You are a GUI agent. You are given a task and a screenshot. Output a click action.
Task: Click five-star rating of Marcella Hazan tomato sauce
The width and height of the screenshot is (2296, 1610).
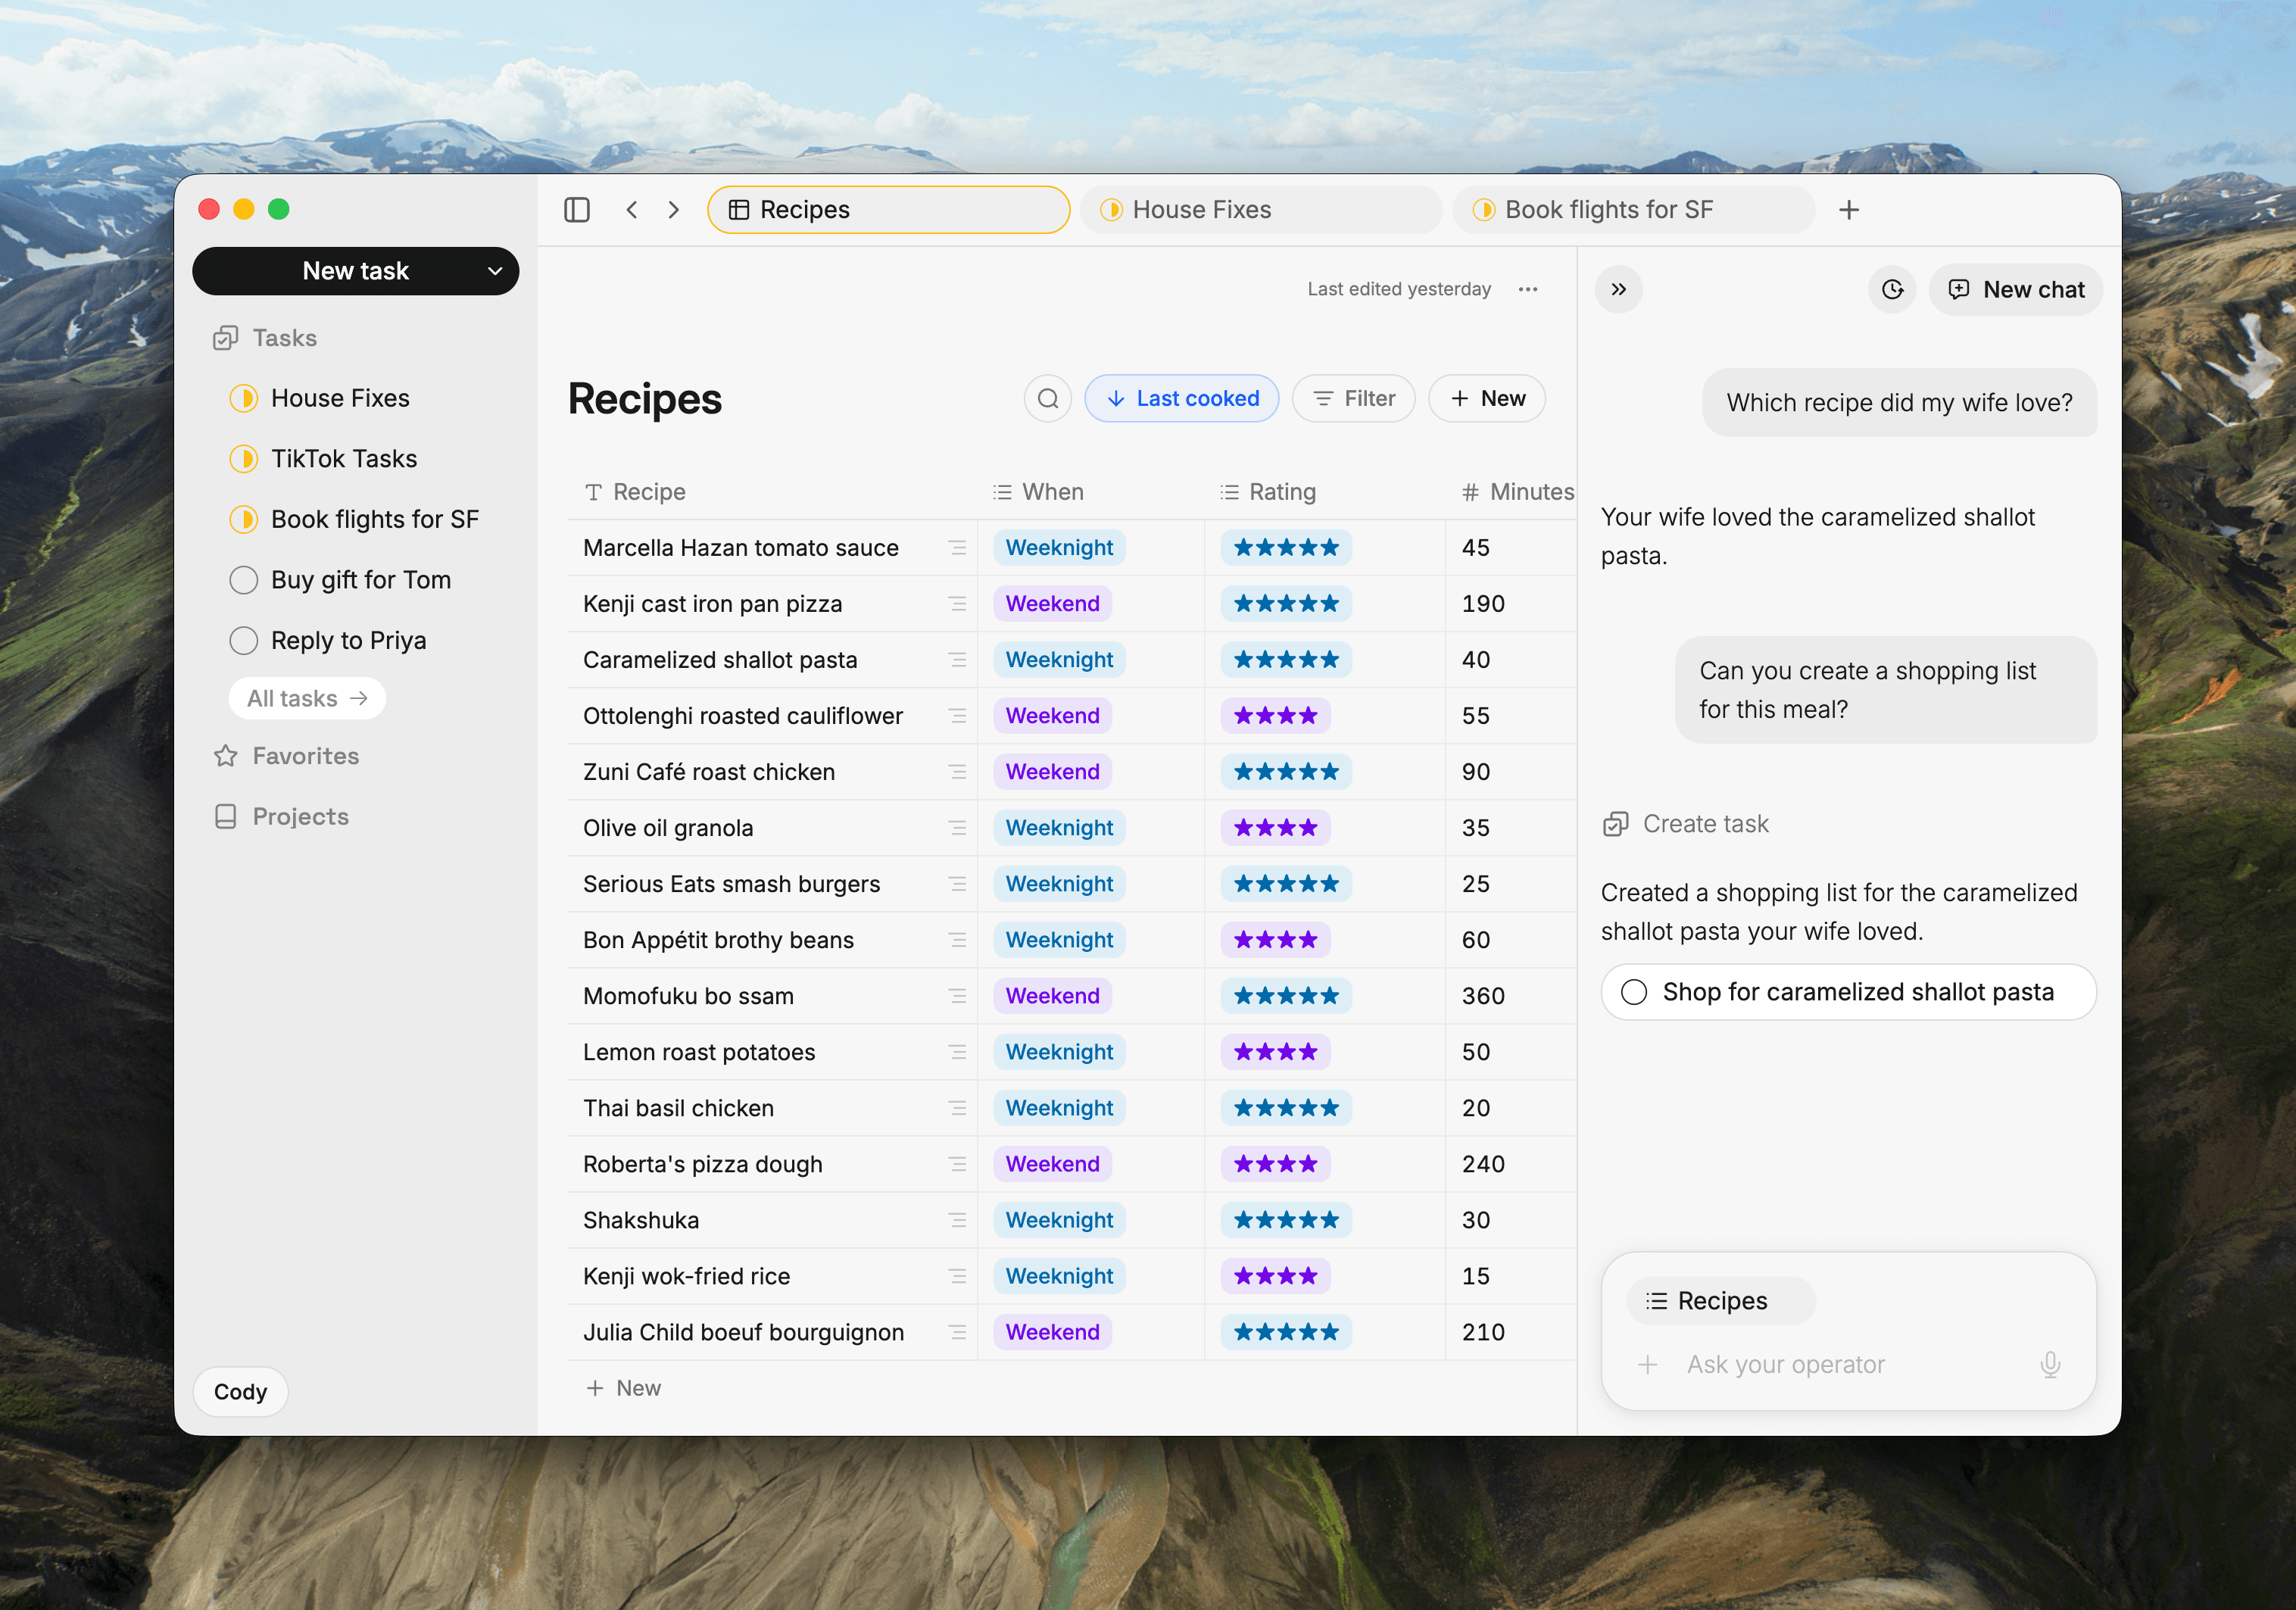[x=1285, y=548]
